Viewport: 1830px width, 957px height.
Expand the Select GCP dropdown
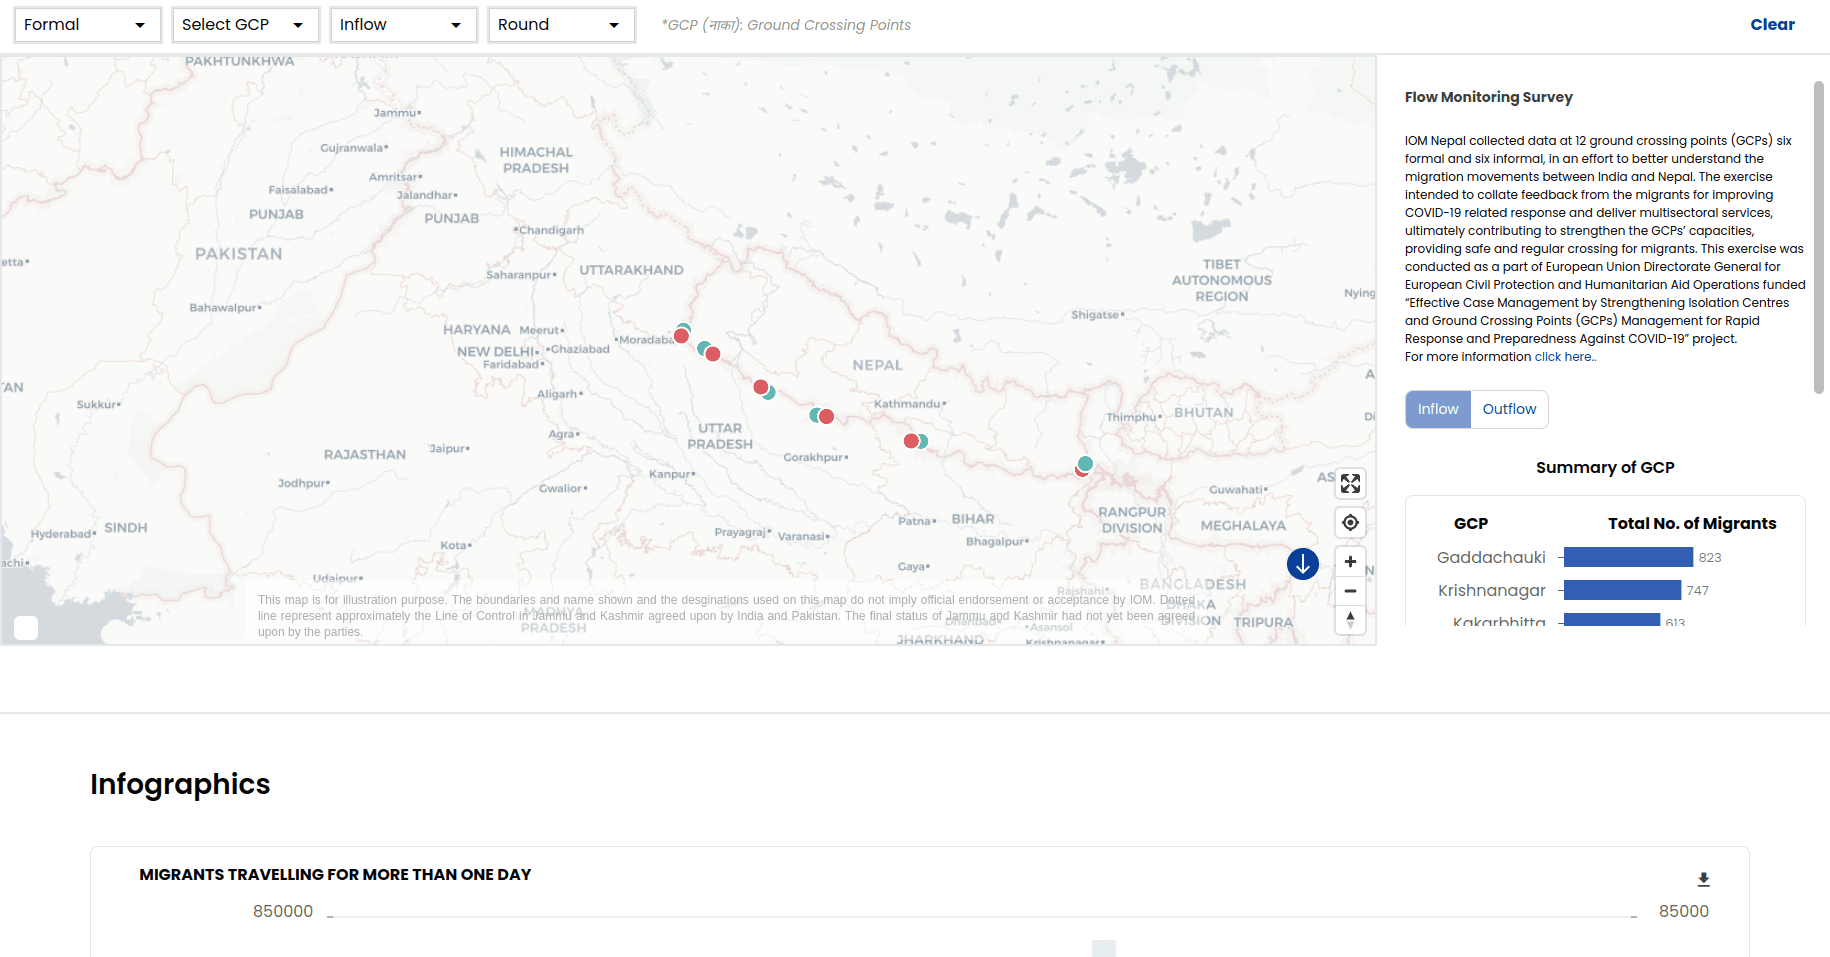pyautogui.click(x=245, y=25)
